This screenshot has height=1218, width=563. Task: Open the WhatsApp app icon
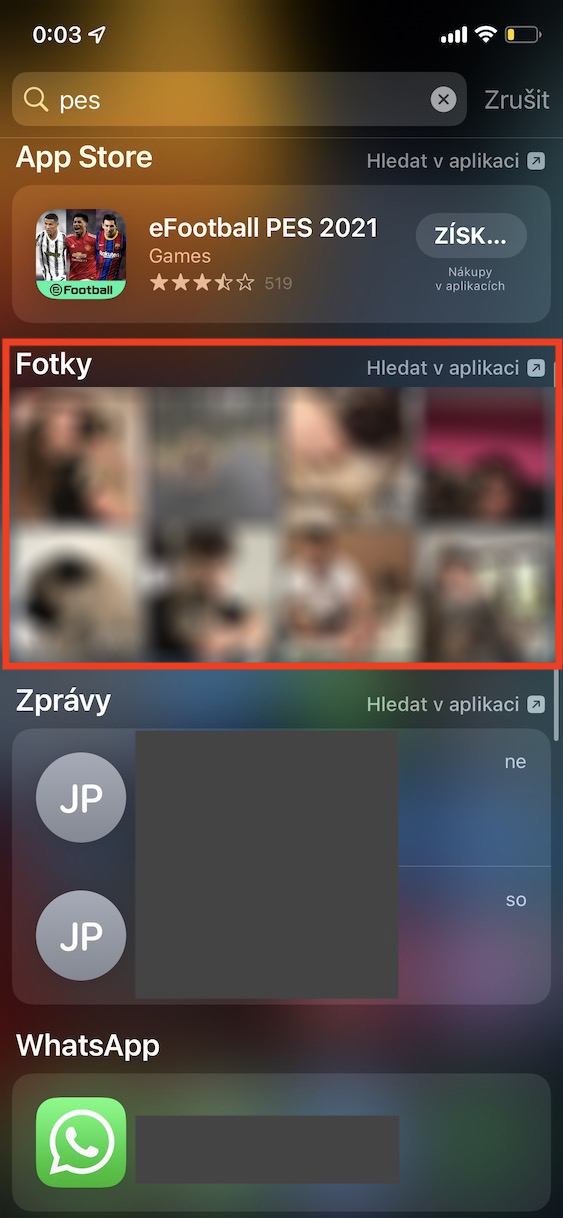point(81,1142)
